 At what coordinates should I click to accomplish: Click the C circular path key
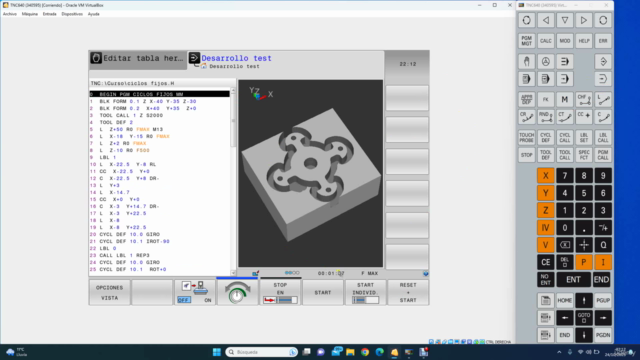click(603, 117)
